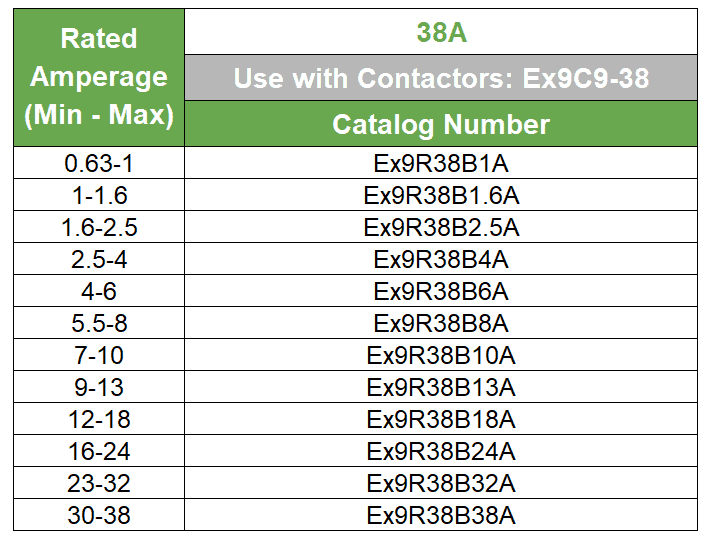Click the 0.63-1 amperage cell

point(98,163)
